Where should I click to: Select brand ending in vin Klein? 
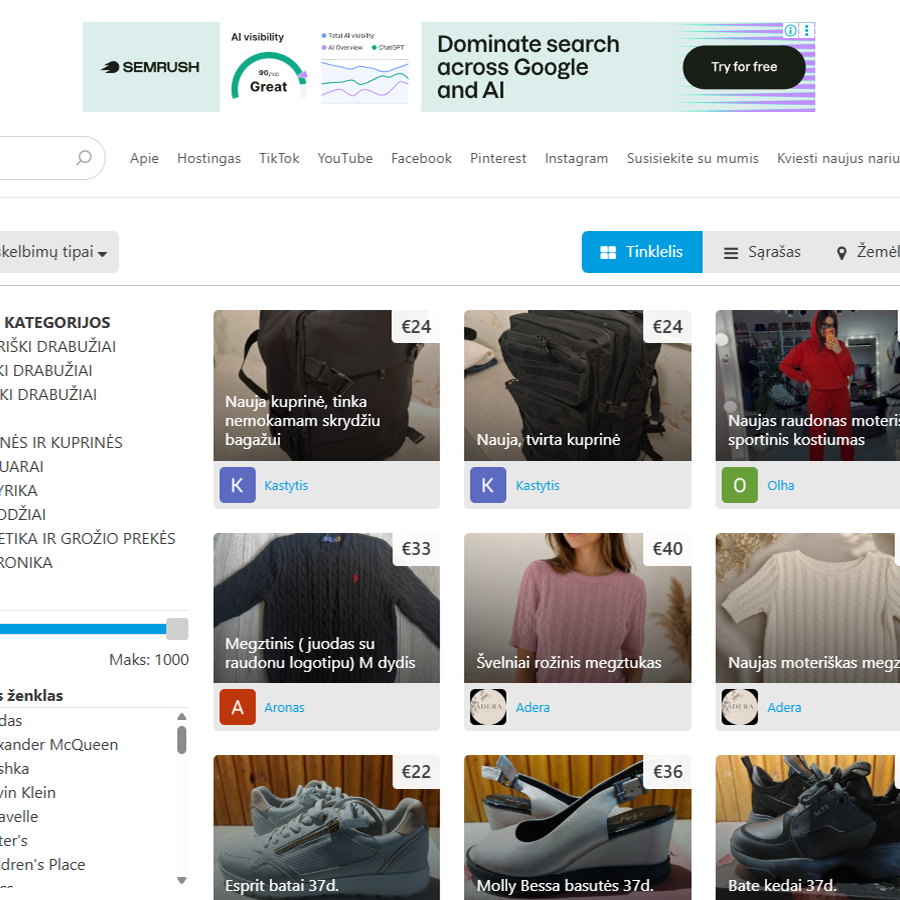[28, 793]
